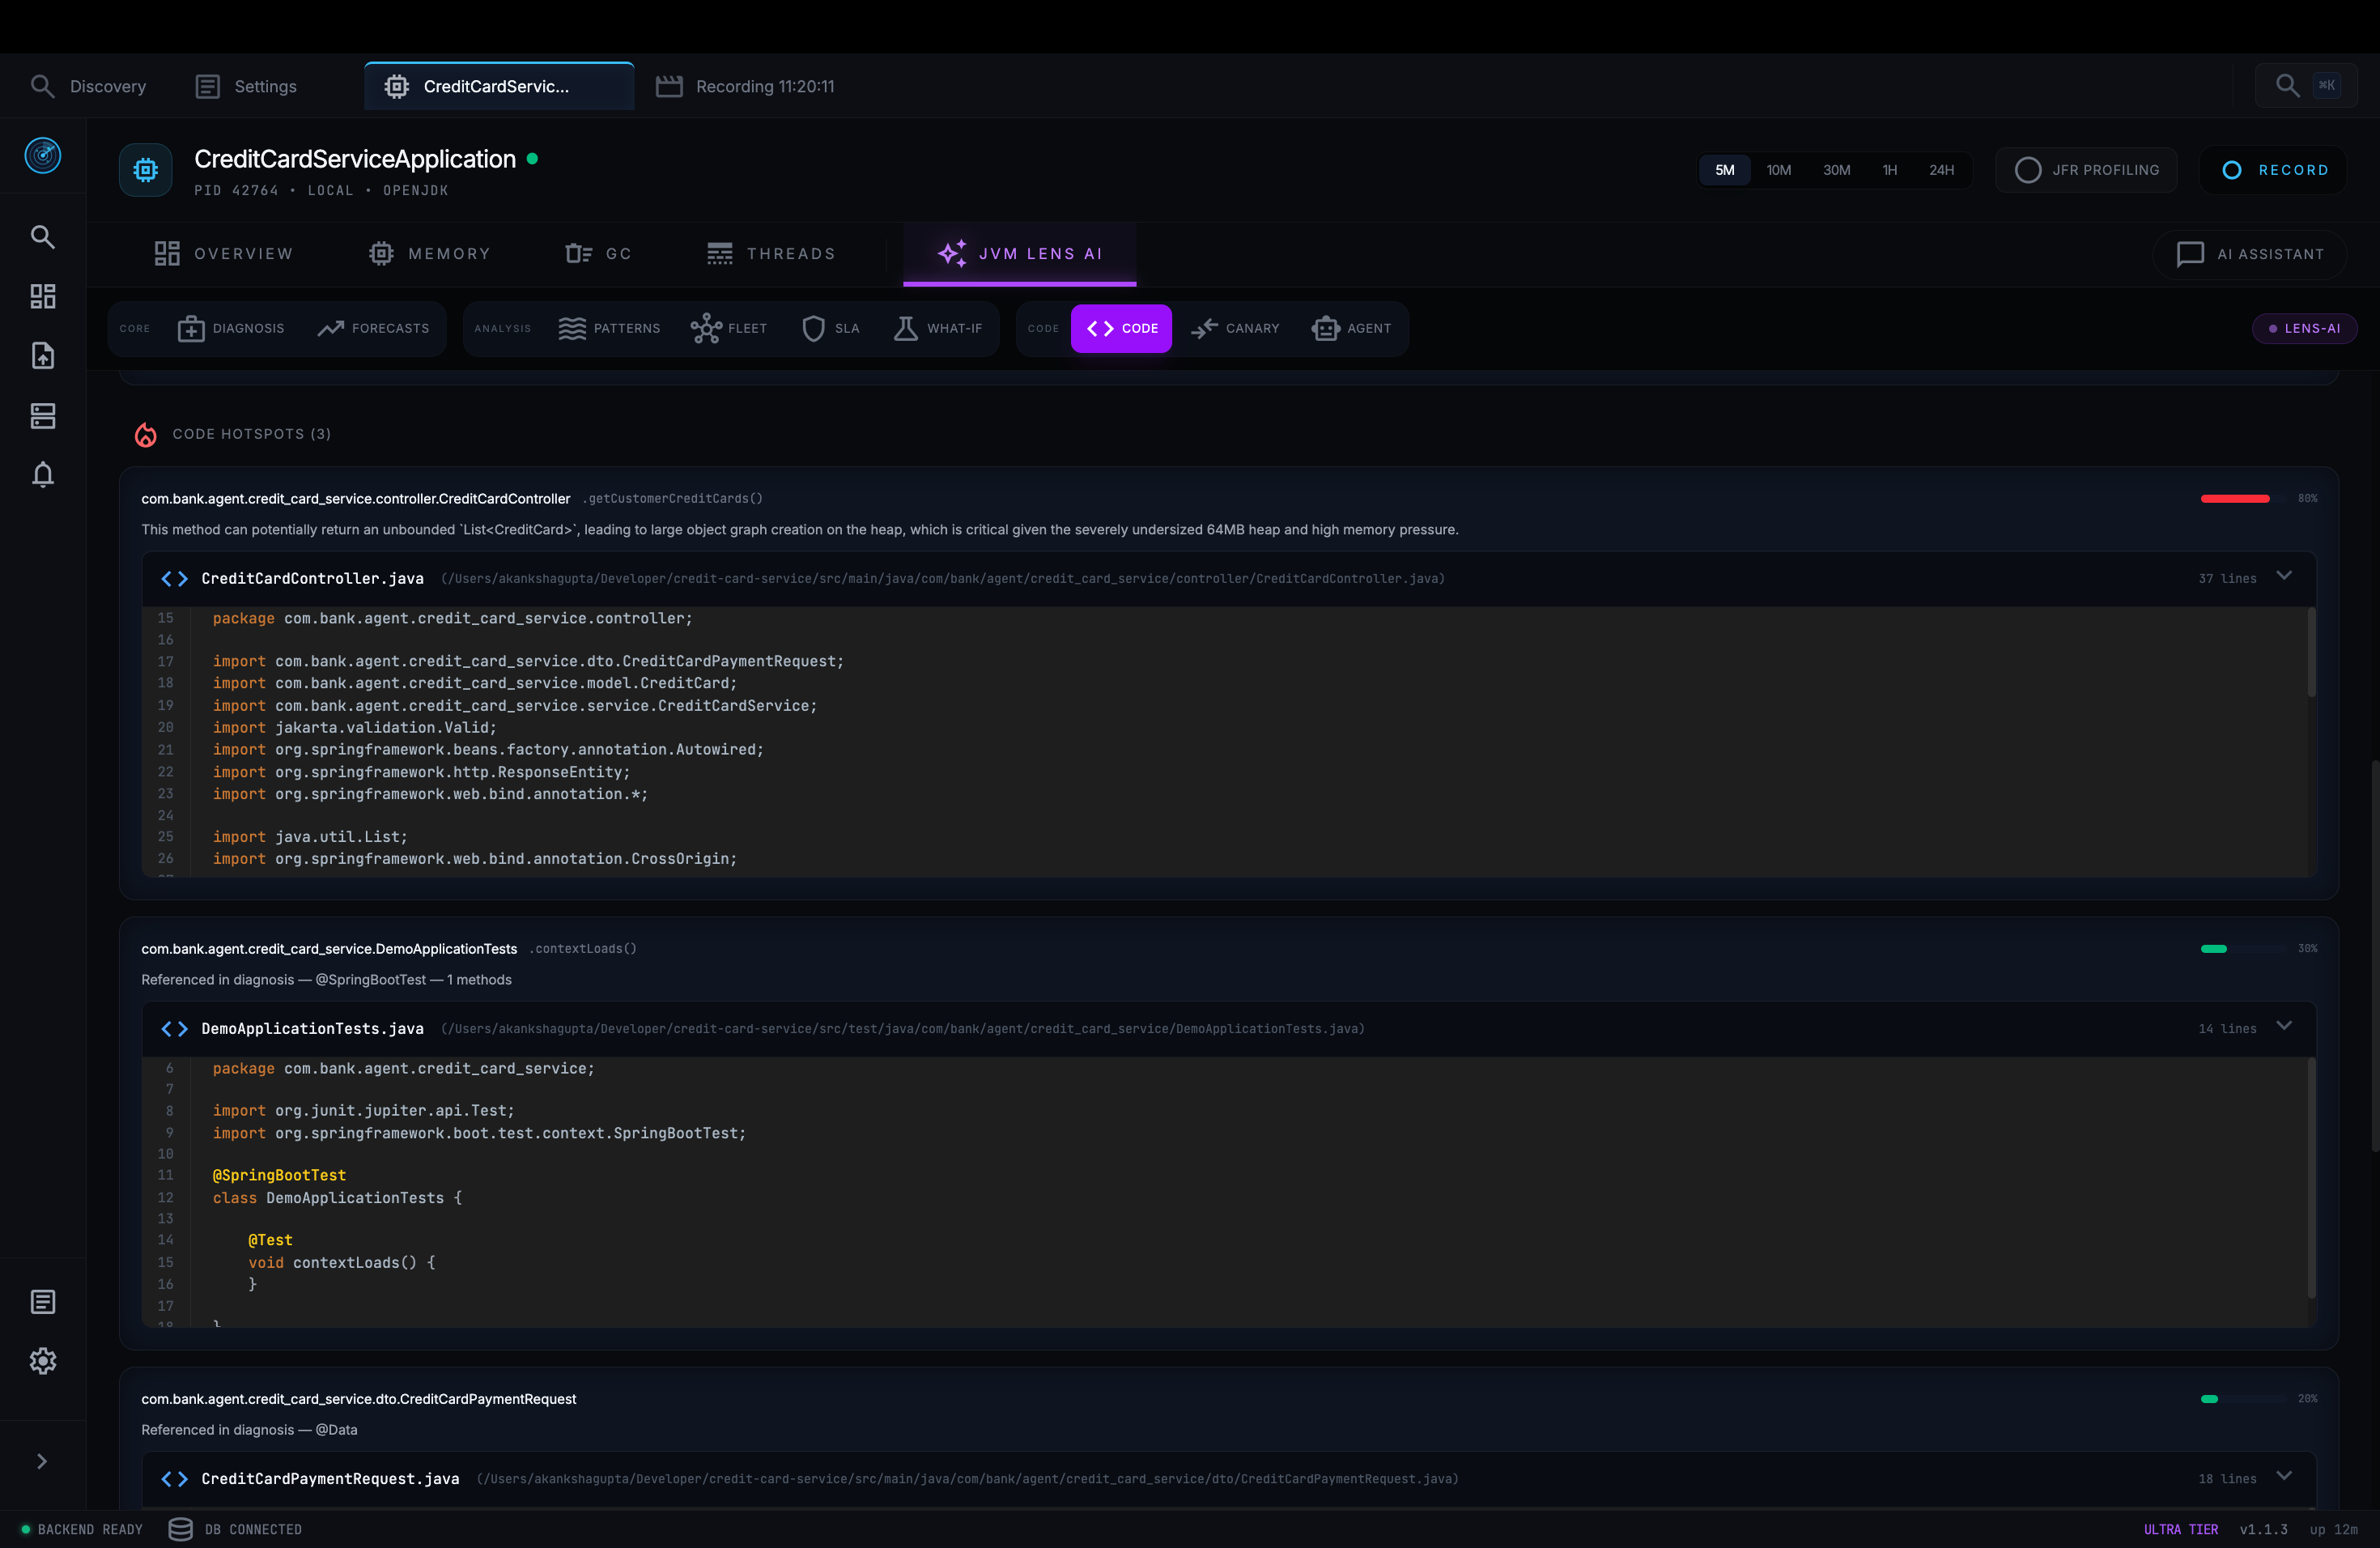Start a Record session
Image resolution: width=2380 pixels, height=1548 pixels.
(x=2273, y=169)
